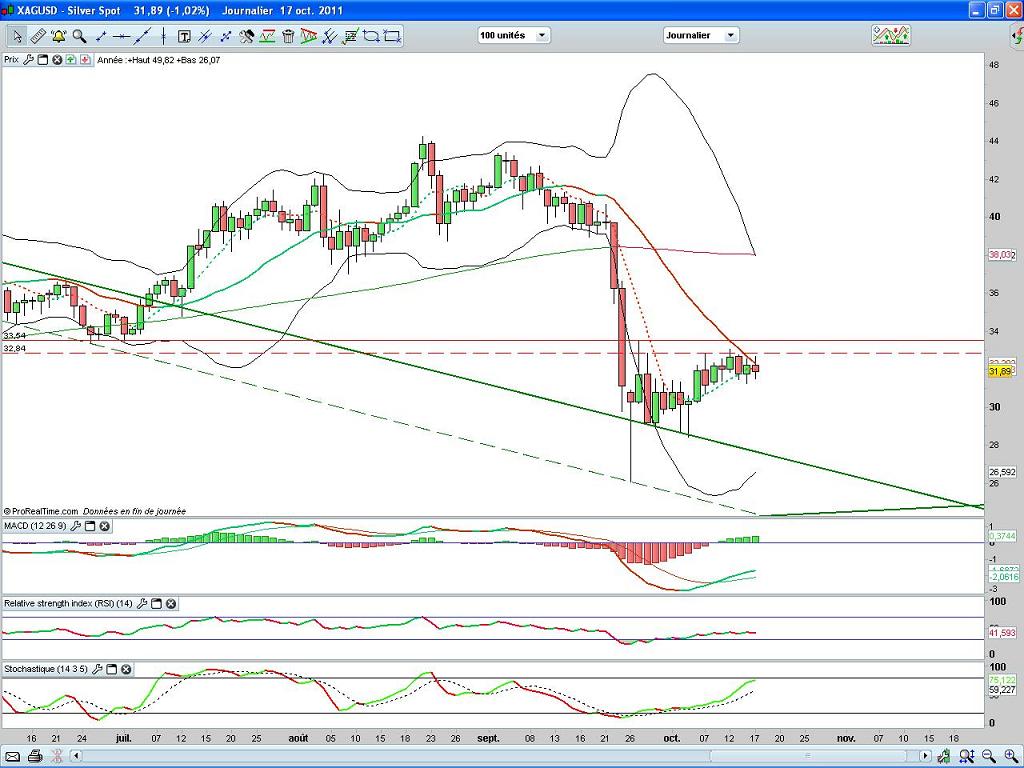Click the 41,593 RSI value label
This screenshot has height=768, width=1024.
click(1002, 633)
